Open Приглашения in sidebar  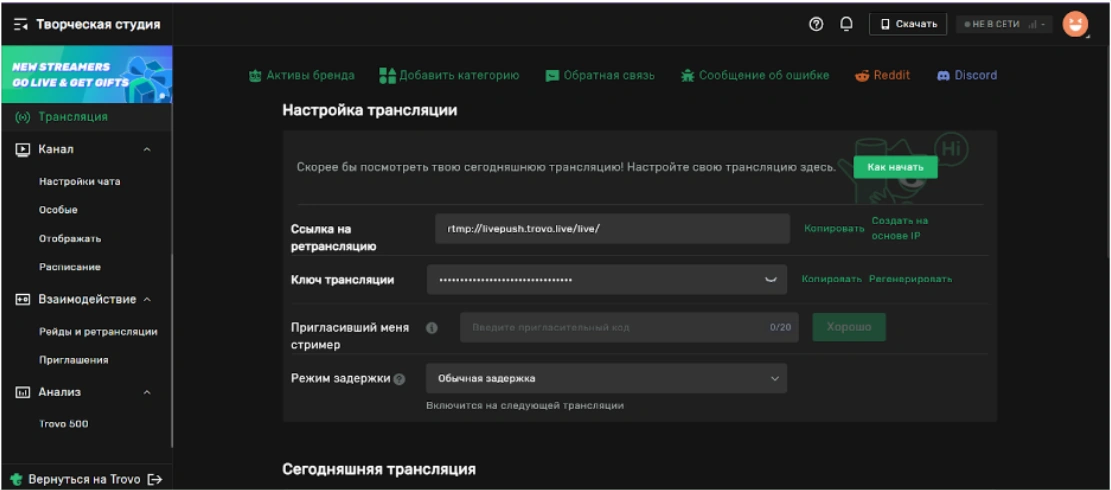pos(74,360)
